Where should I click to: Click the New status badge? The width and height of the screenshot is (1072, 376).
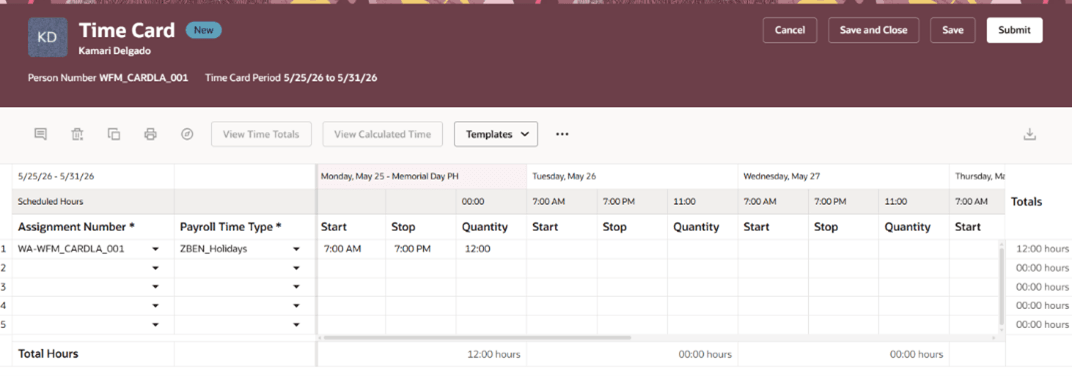click(x=203, y=30)
